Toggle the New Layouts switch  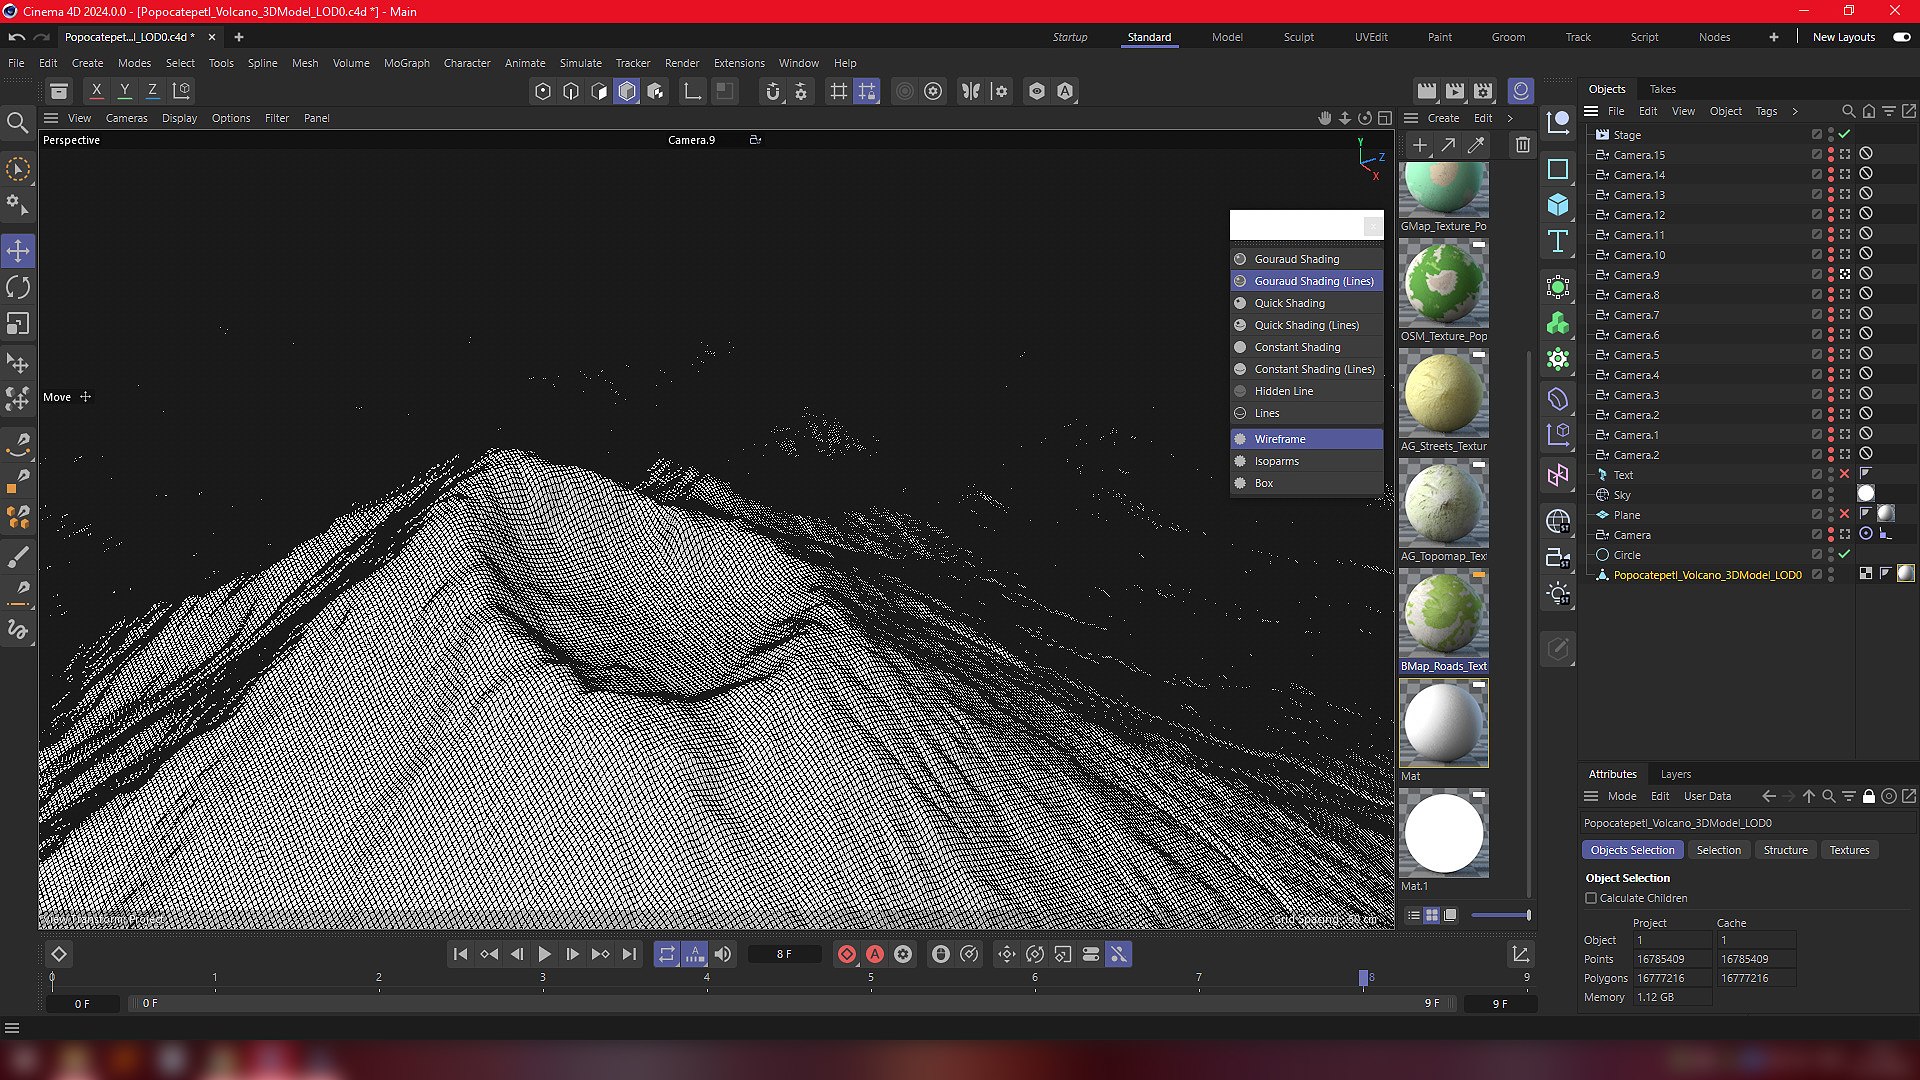[1902, 37]
